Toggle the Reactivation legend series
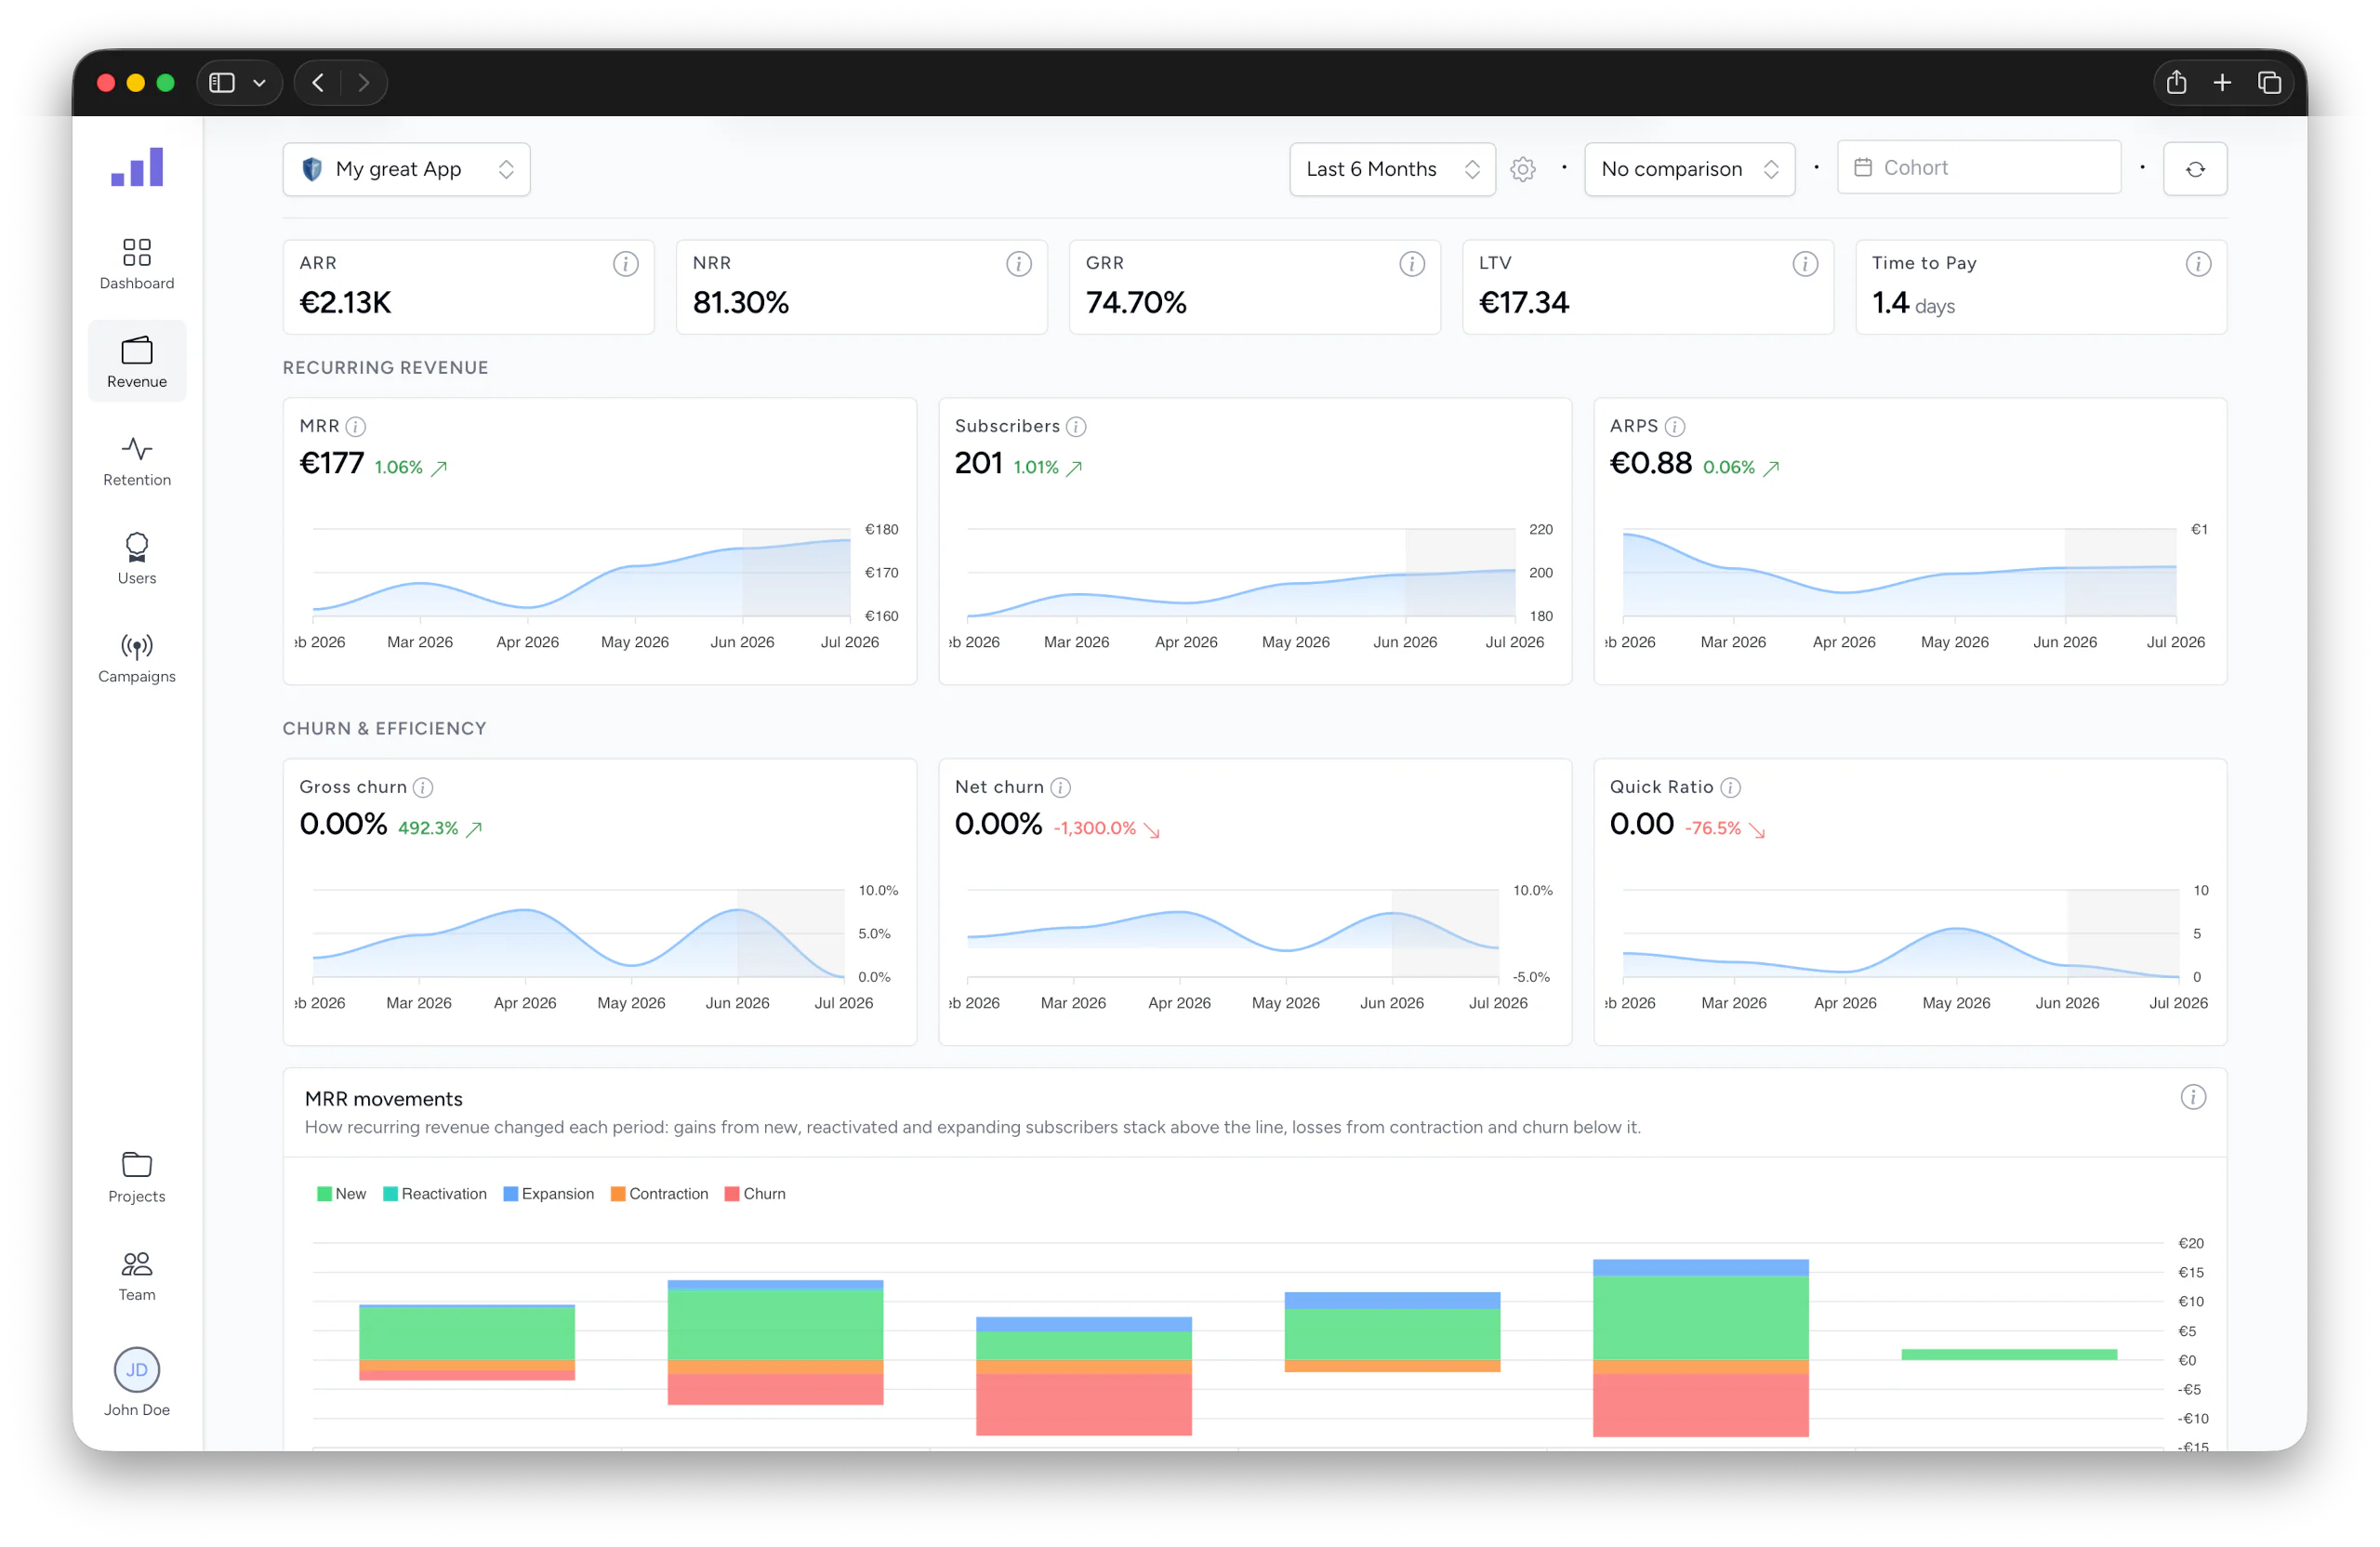The width and height of the screenshot is (2380, 1547). (x=434, y=1194)
